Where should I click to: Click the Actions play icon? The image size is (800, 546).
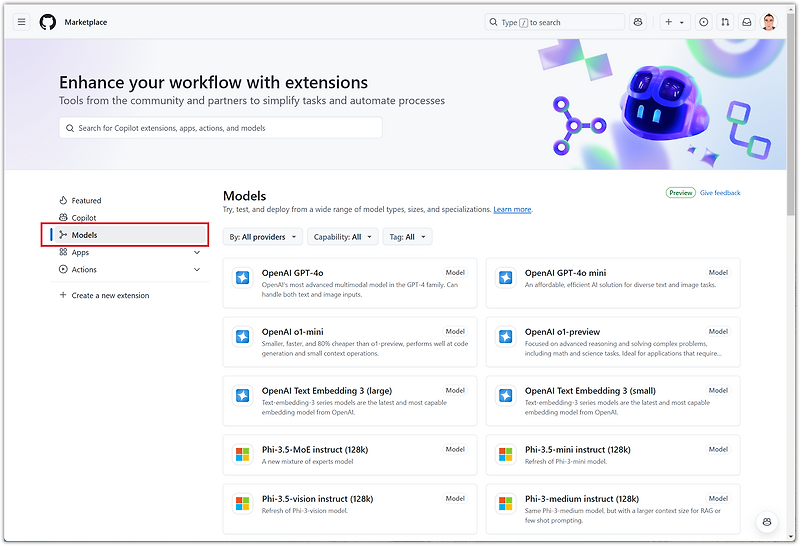pos(63,269)
